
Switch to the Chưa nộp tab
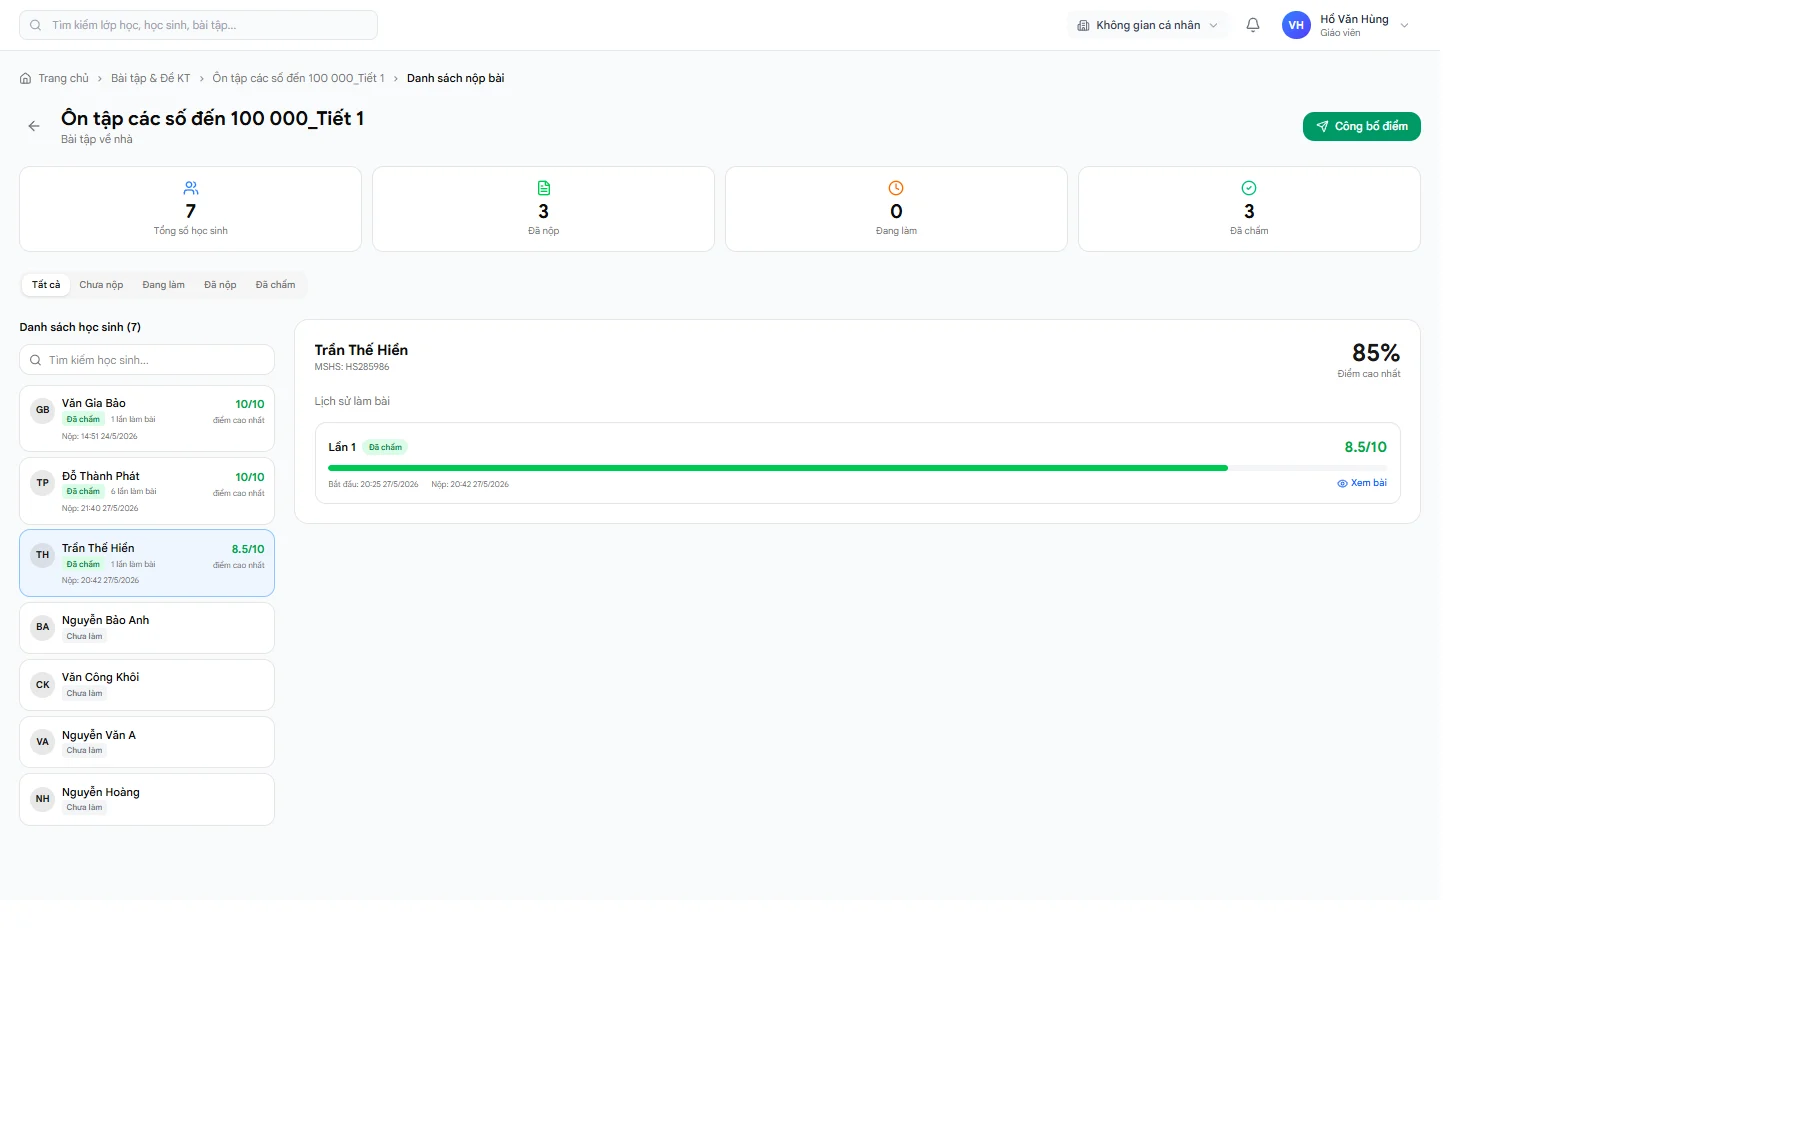101,285
